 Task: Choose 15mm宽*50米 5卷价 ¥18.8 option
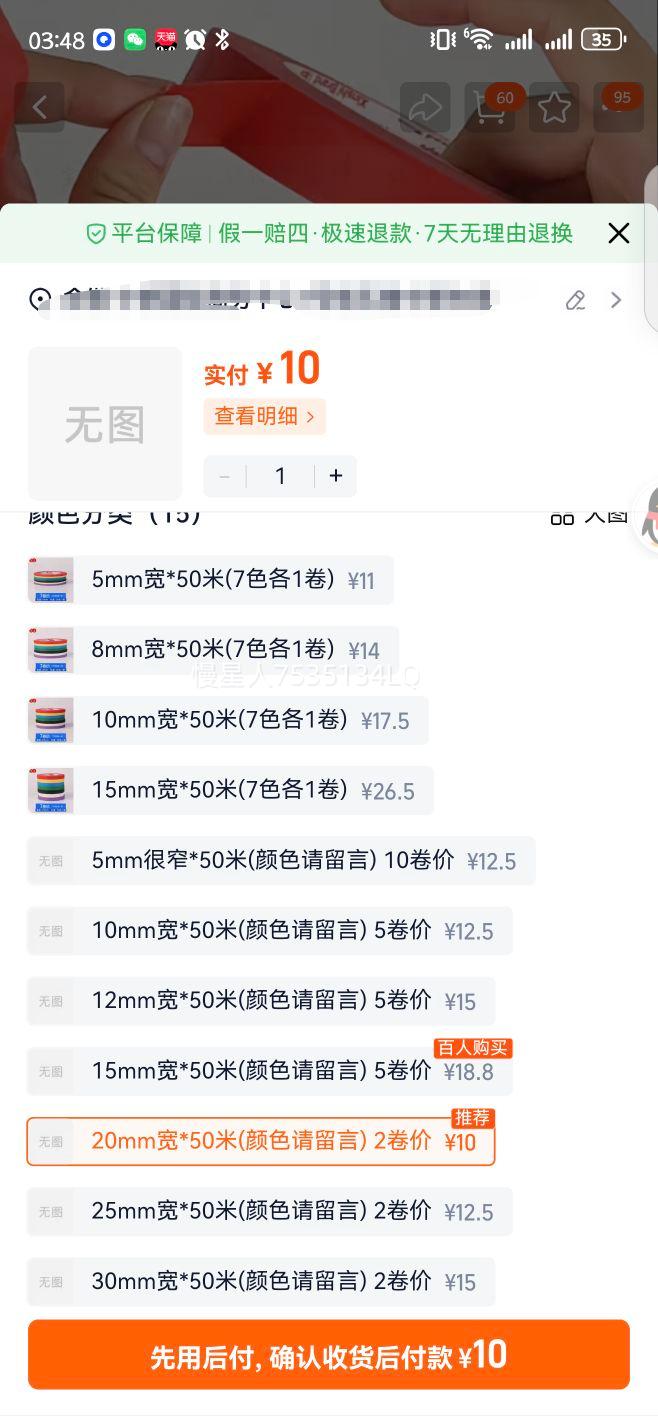coord(269,1071)
